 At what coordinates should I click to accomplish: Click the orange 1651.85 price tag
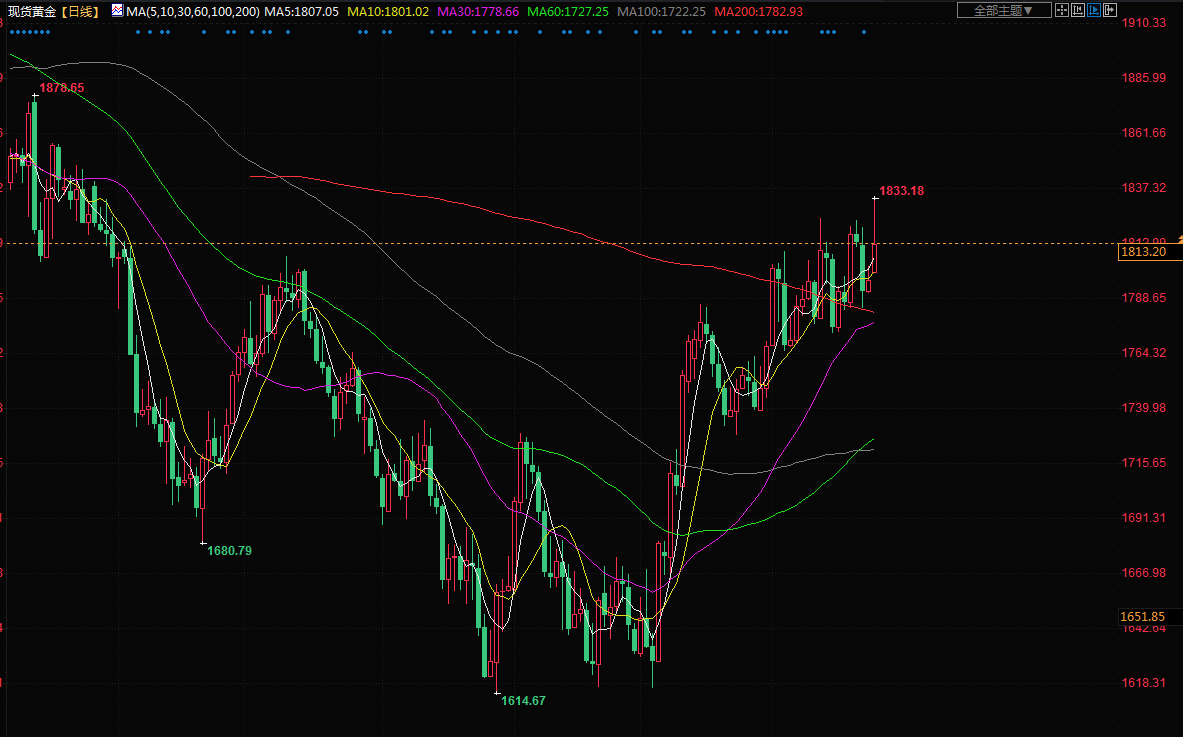pyautogui.click(x=1143, y=616)
